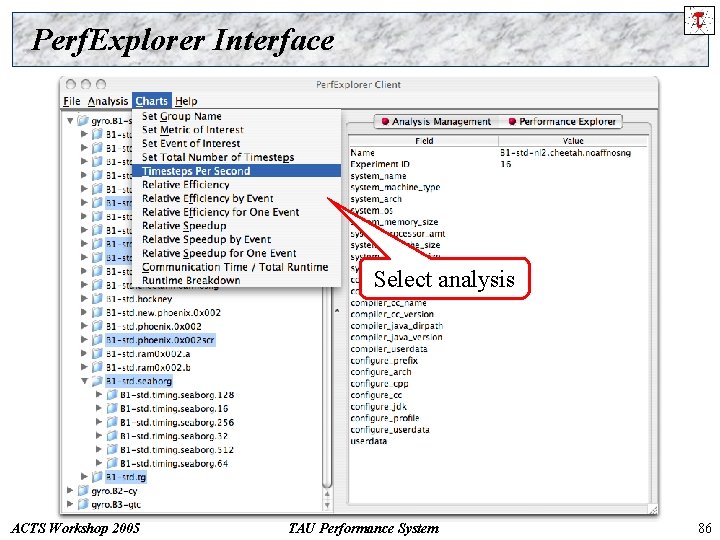720x540 pixels.
Task: Expand B1-std.ram0x002.a node
Action: click(84, 353)
